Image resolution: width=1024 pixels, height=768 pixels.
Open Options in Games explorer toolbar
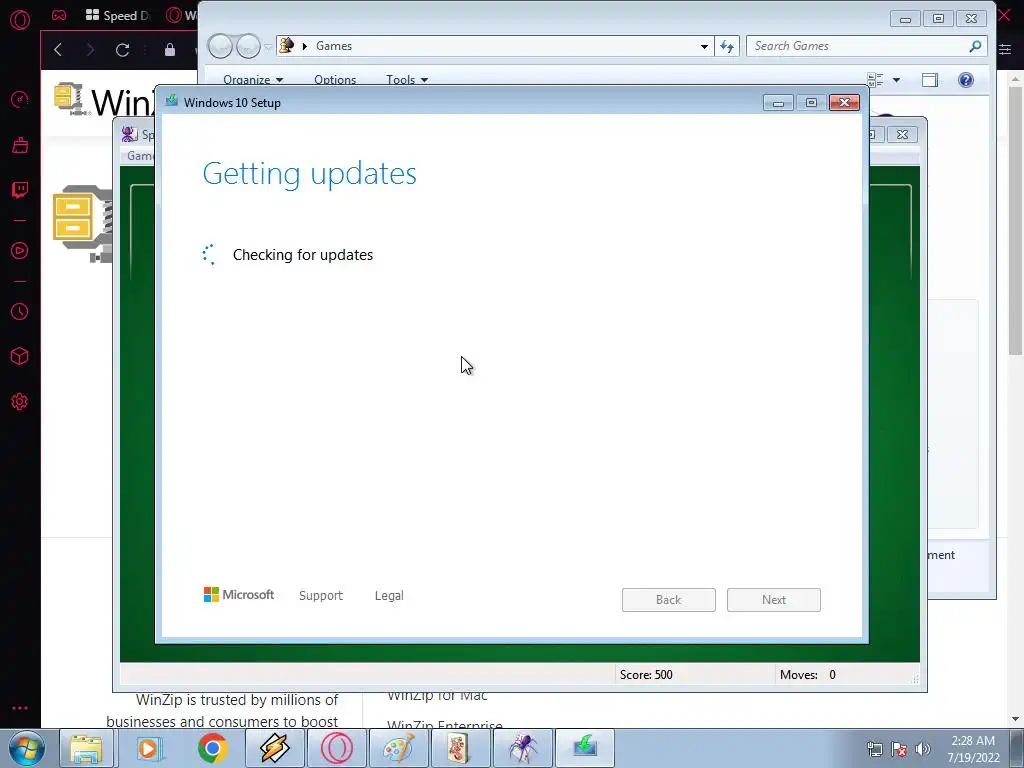click(x=335, y=80)
